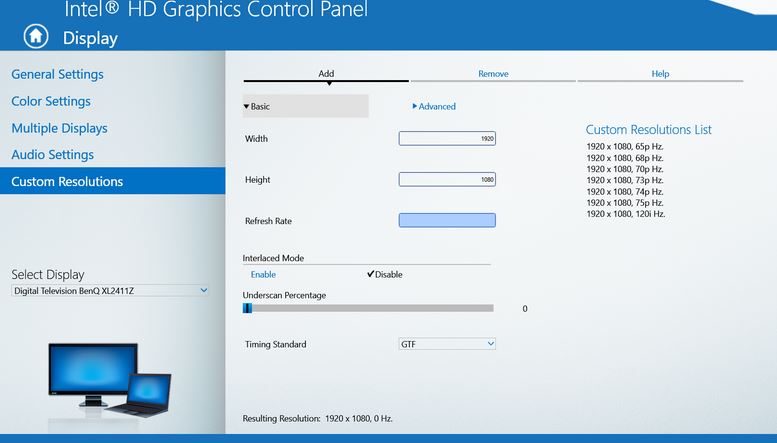
Task: Switch to the Add tab
Action: tap(326, 73)
